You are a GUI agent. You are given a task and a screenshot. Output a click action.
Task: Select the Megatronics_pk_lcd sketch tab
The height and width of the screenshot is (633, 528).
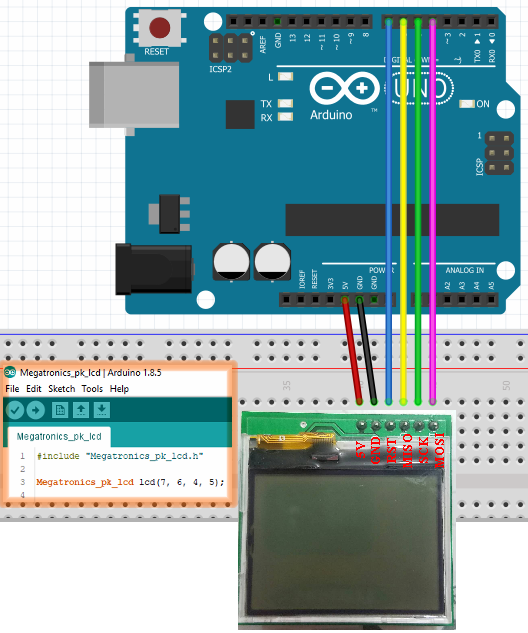pos(59,436)
